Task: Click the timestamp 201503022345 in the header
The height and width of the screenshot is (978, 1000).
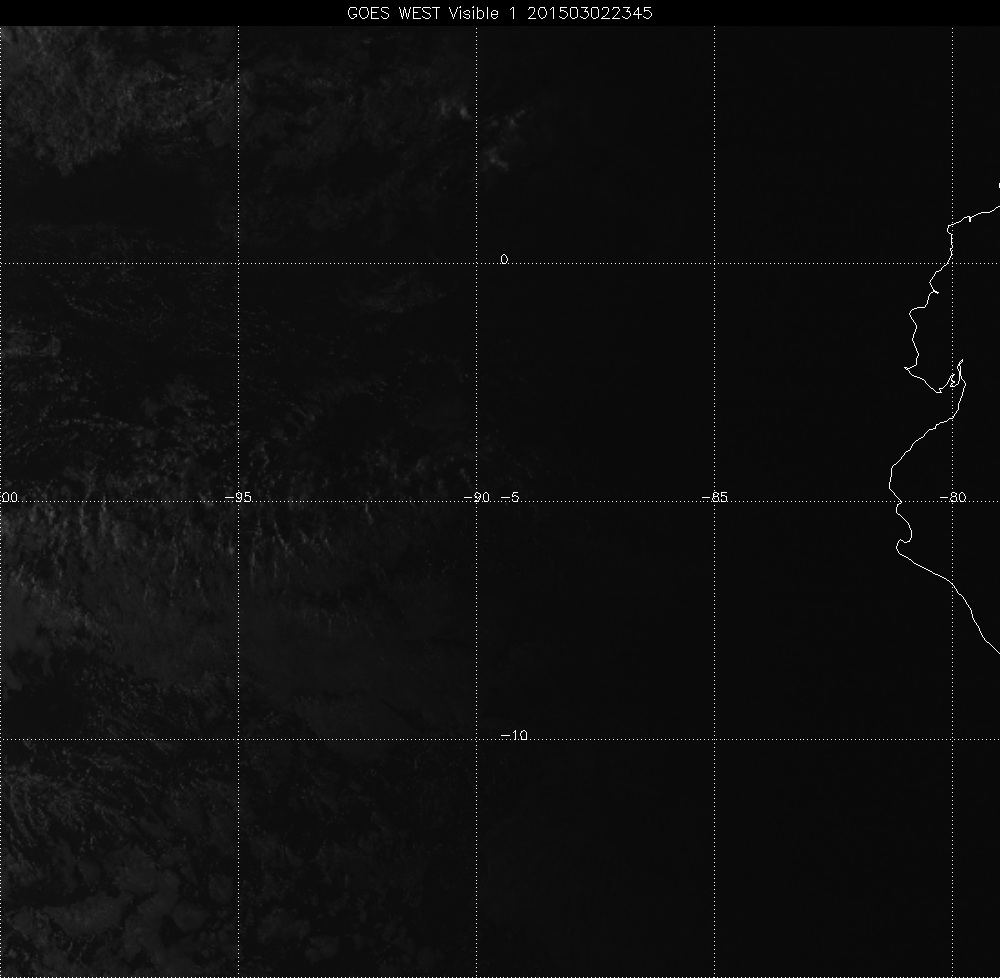Action: 591,13
